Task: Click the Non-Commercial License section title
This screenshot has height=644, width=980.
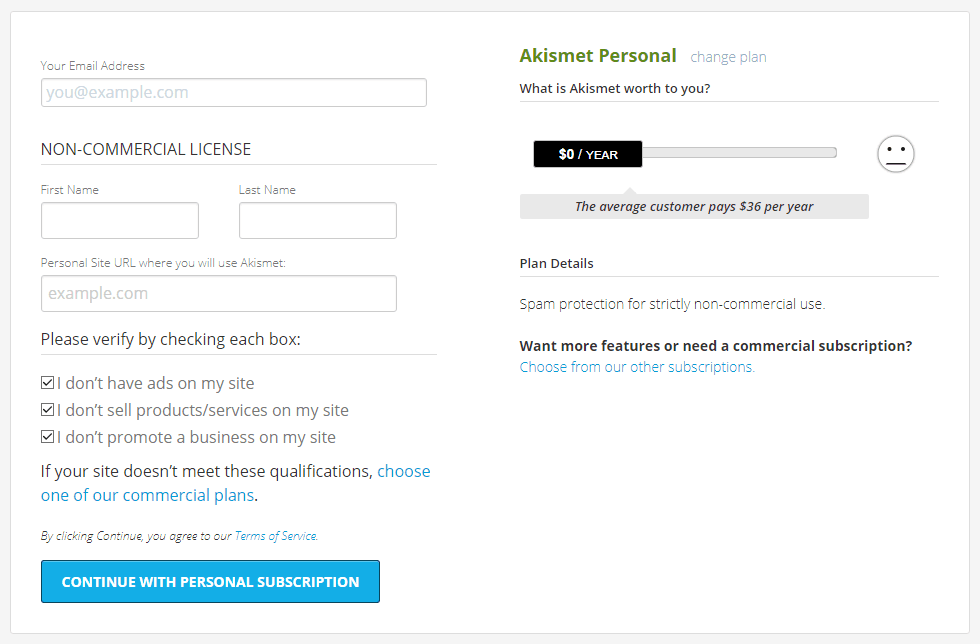Action: coord(146,149)
